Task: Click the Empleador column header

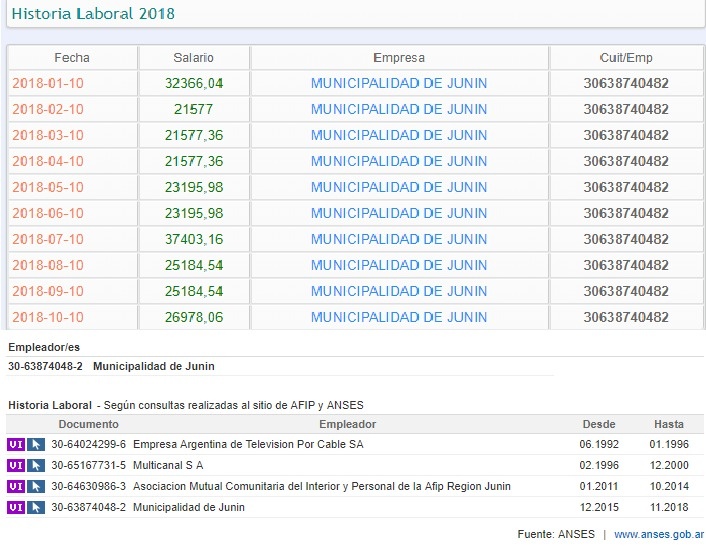Action: pyautogui.click(x=348, y=424)
